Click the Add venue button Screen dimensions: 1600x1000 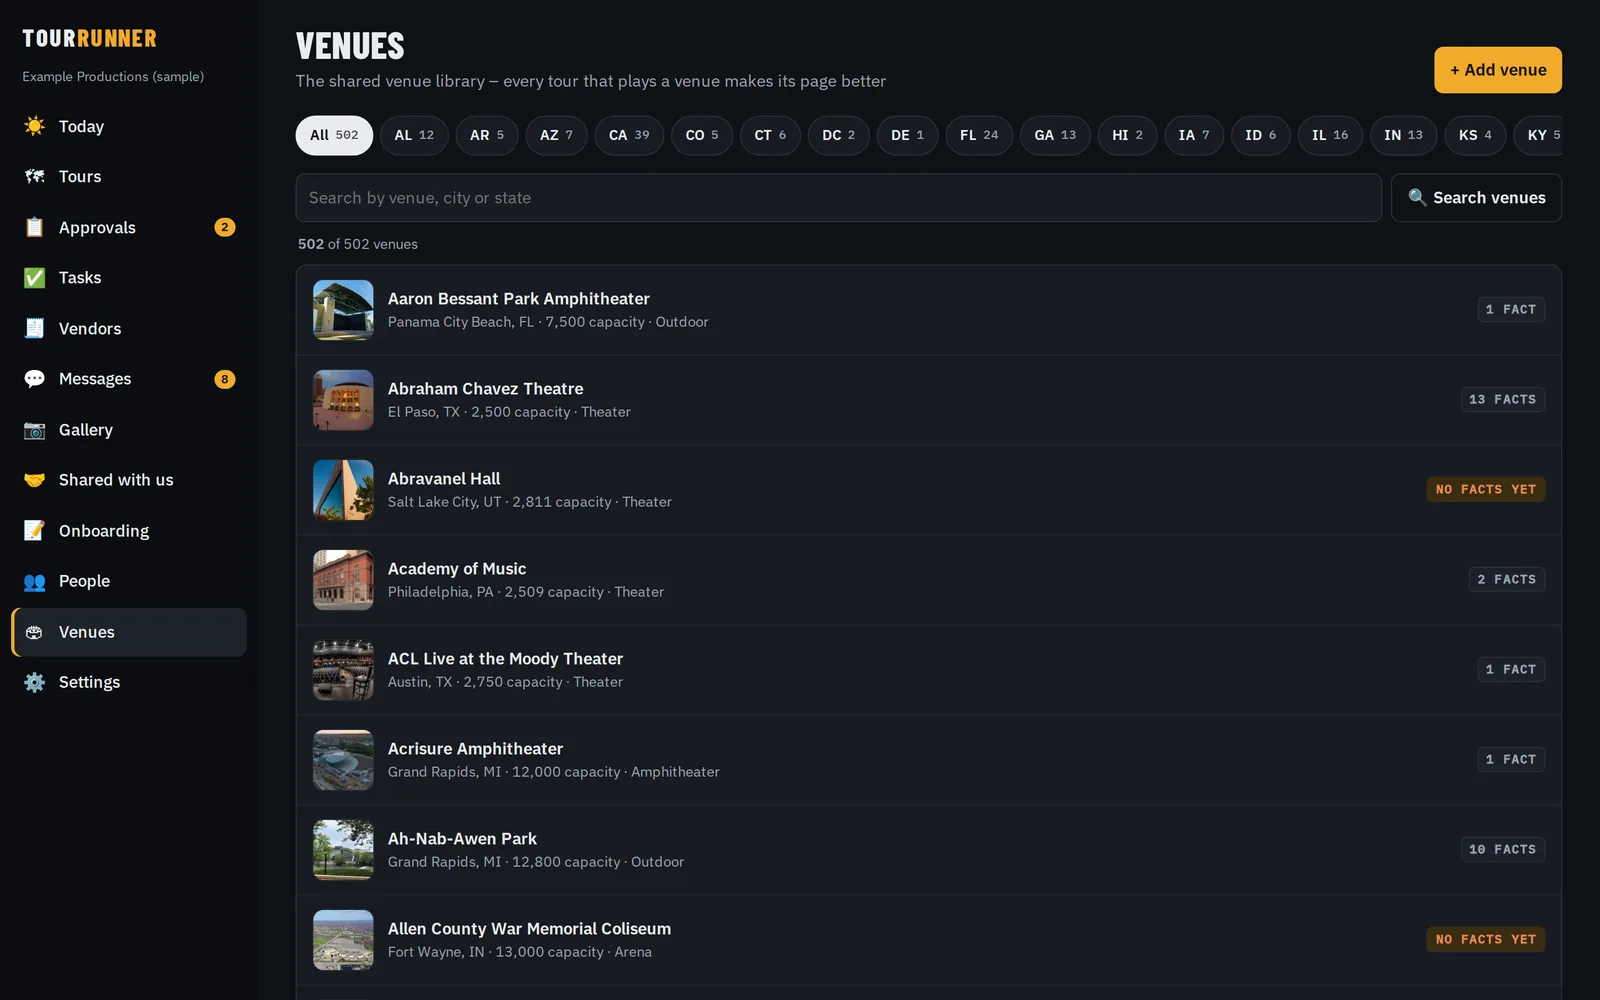1498,70
